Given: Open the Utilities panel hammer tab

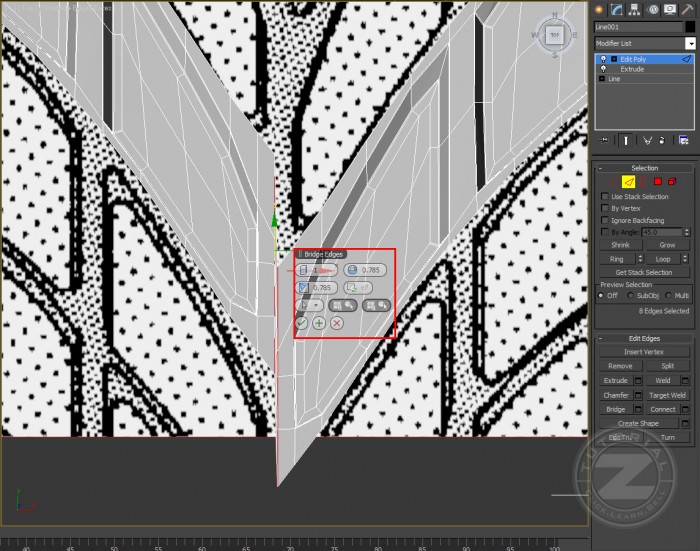Looking at the screenshot, I should click(x=688, y=9).
